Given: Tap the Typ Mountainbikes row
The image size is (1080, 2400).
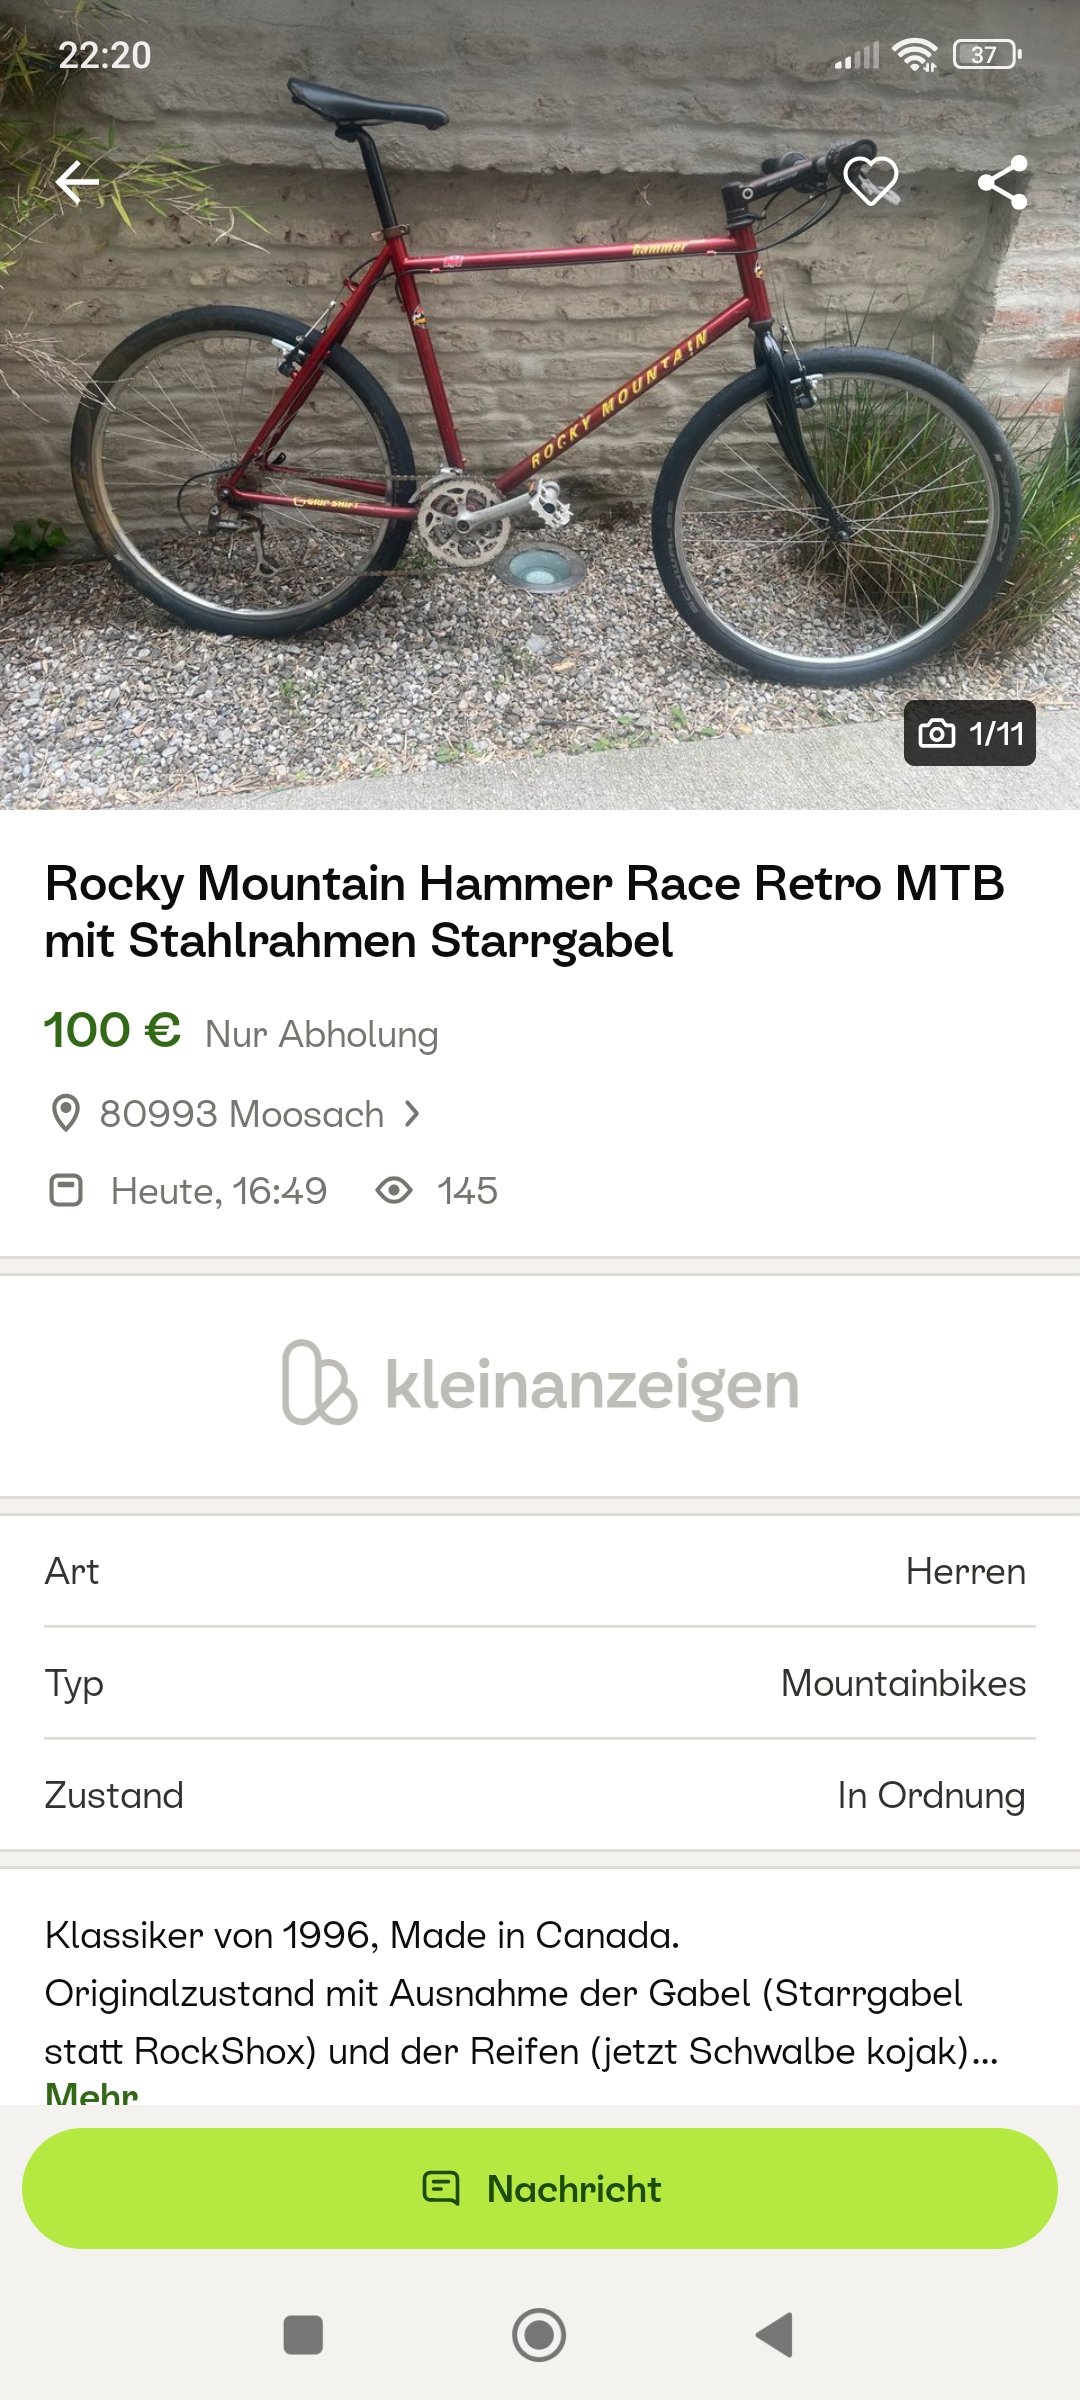Looking at the screenshot, I should pos(540,1684).
